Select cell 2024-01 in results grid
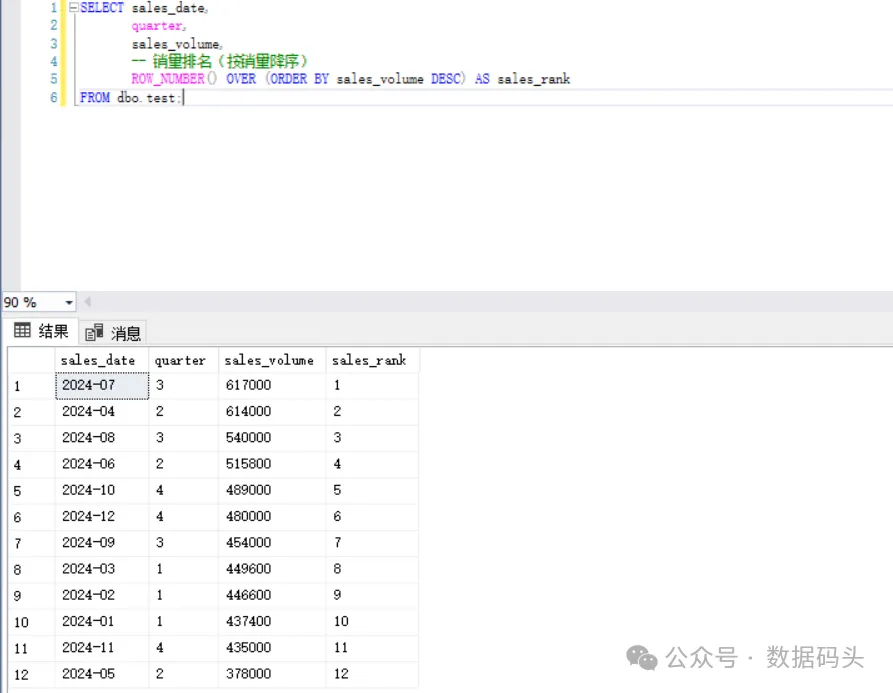Image resolution: width=893 pixels, height=693 pixels. tap(102, 621)
